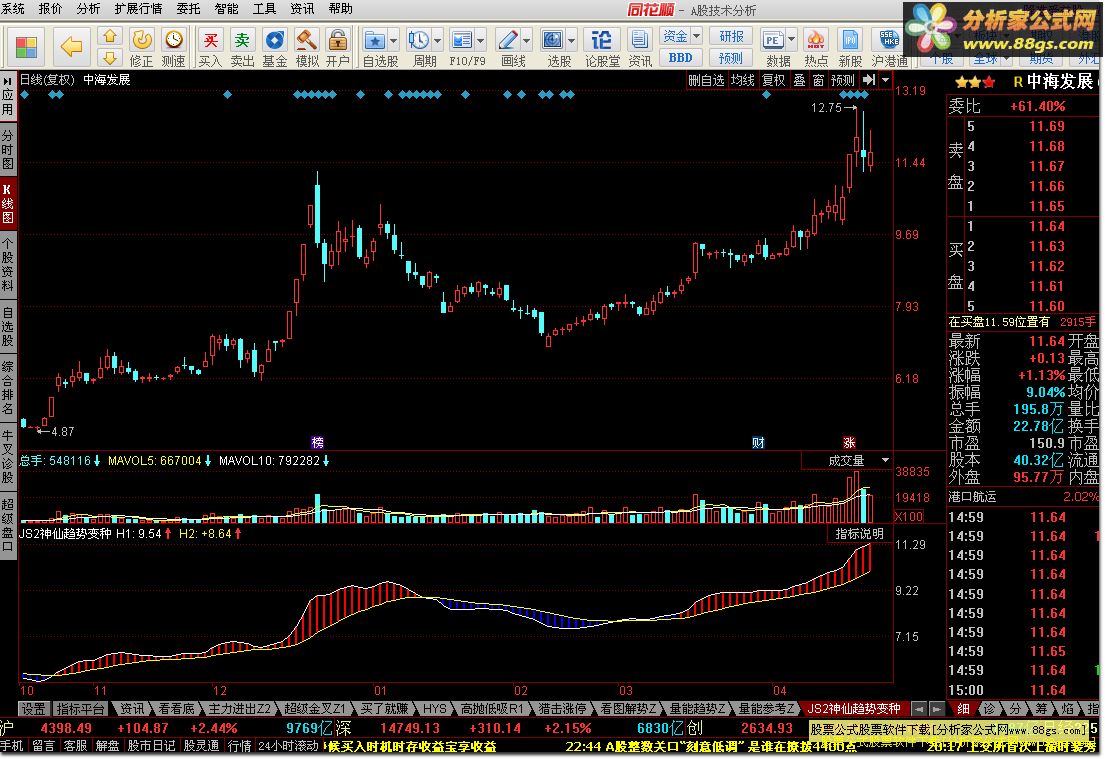
Task: Expand the F10/F9 dropdown arrow
Action: tap(481, 40)
